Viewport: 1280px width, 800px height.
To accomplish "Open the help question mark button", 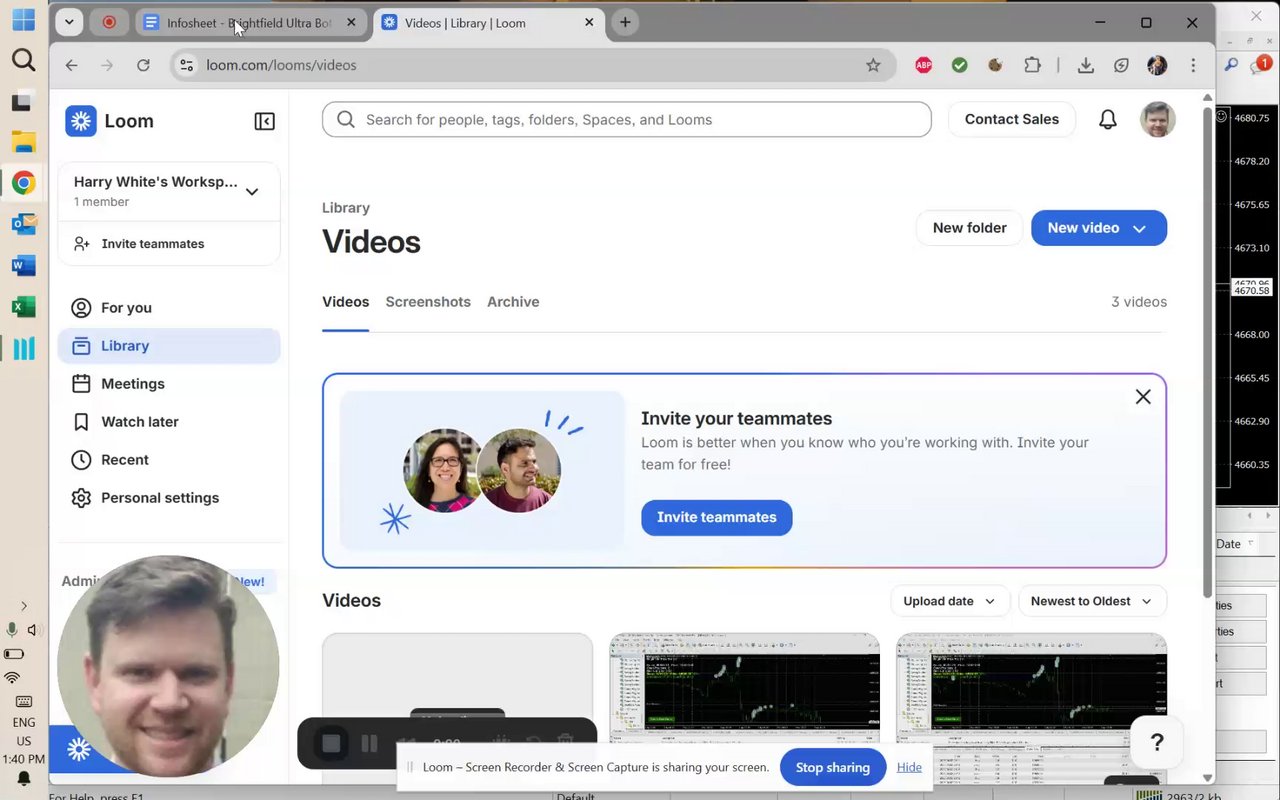I will (1157, 742).
